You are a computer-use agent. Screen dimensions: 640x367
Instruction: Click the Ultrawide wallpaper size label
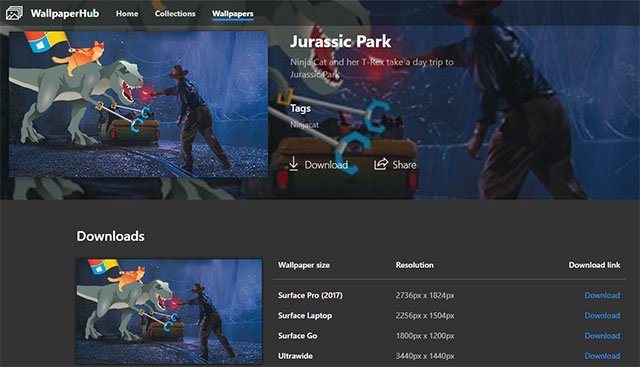coord(296,356)
